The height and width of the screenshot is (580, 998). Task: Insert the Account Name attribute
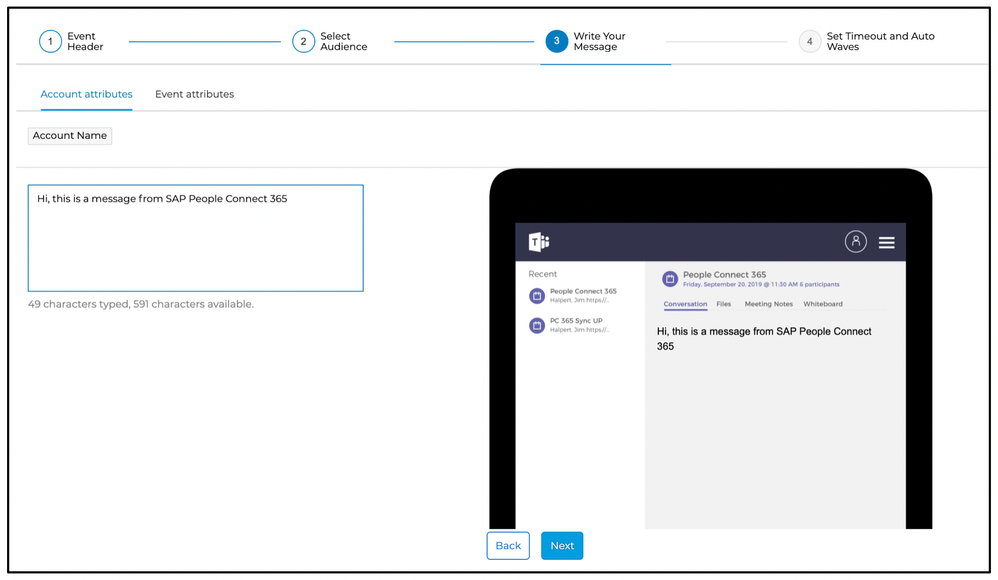(70, 136)
